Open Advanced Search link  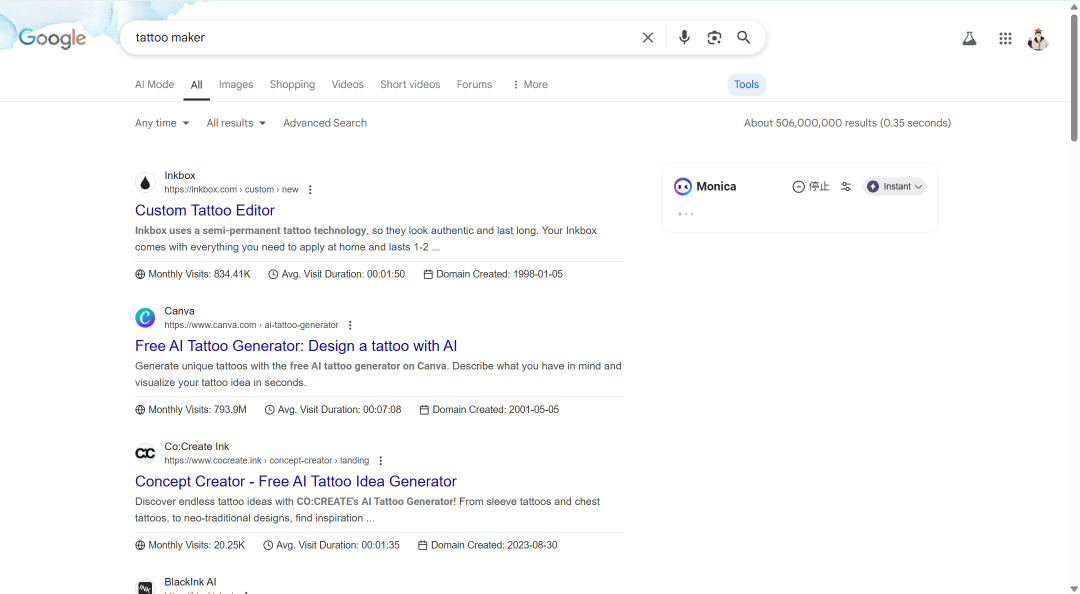pyautogui.click(x=325, y=123)
